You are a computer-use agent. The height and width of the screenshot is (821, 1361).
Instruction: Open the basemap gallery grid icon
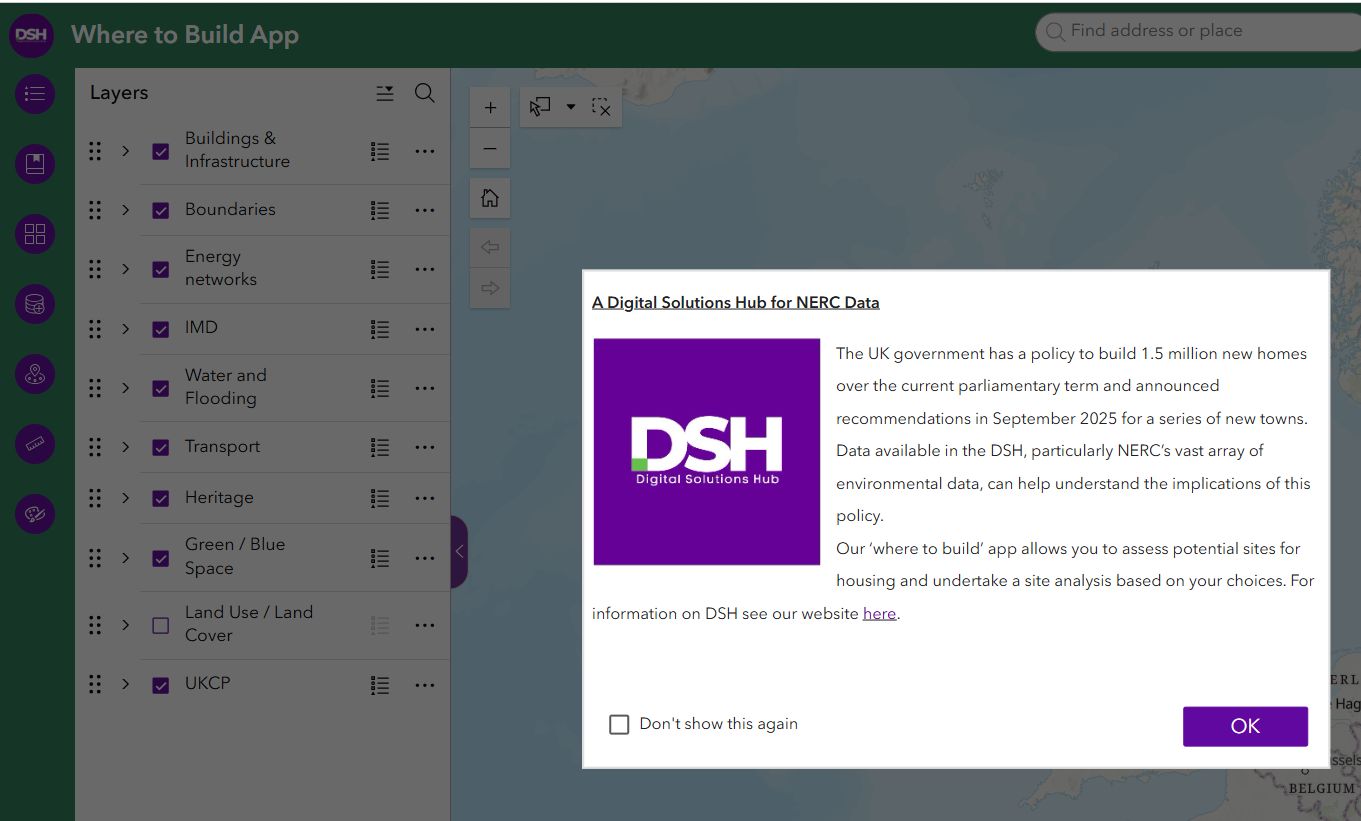click(x=35, y=234)
